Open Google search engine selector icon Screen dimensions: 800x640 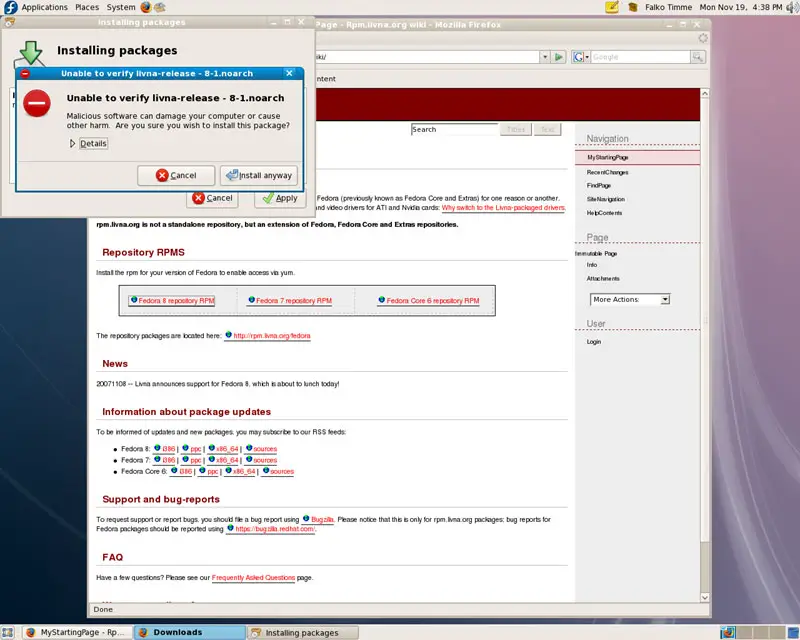581,57
